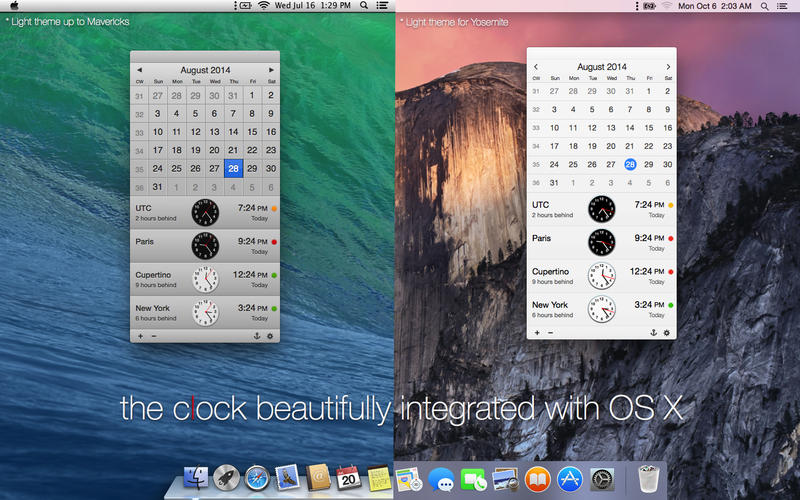Image resolution: width=800 pixels, height=500 pixels.
Task: Open Spotlight search in Mavericks menu bar
Action: (364, 6)
